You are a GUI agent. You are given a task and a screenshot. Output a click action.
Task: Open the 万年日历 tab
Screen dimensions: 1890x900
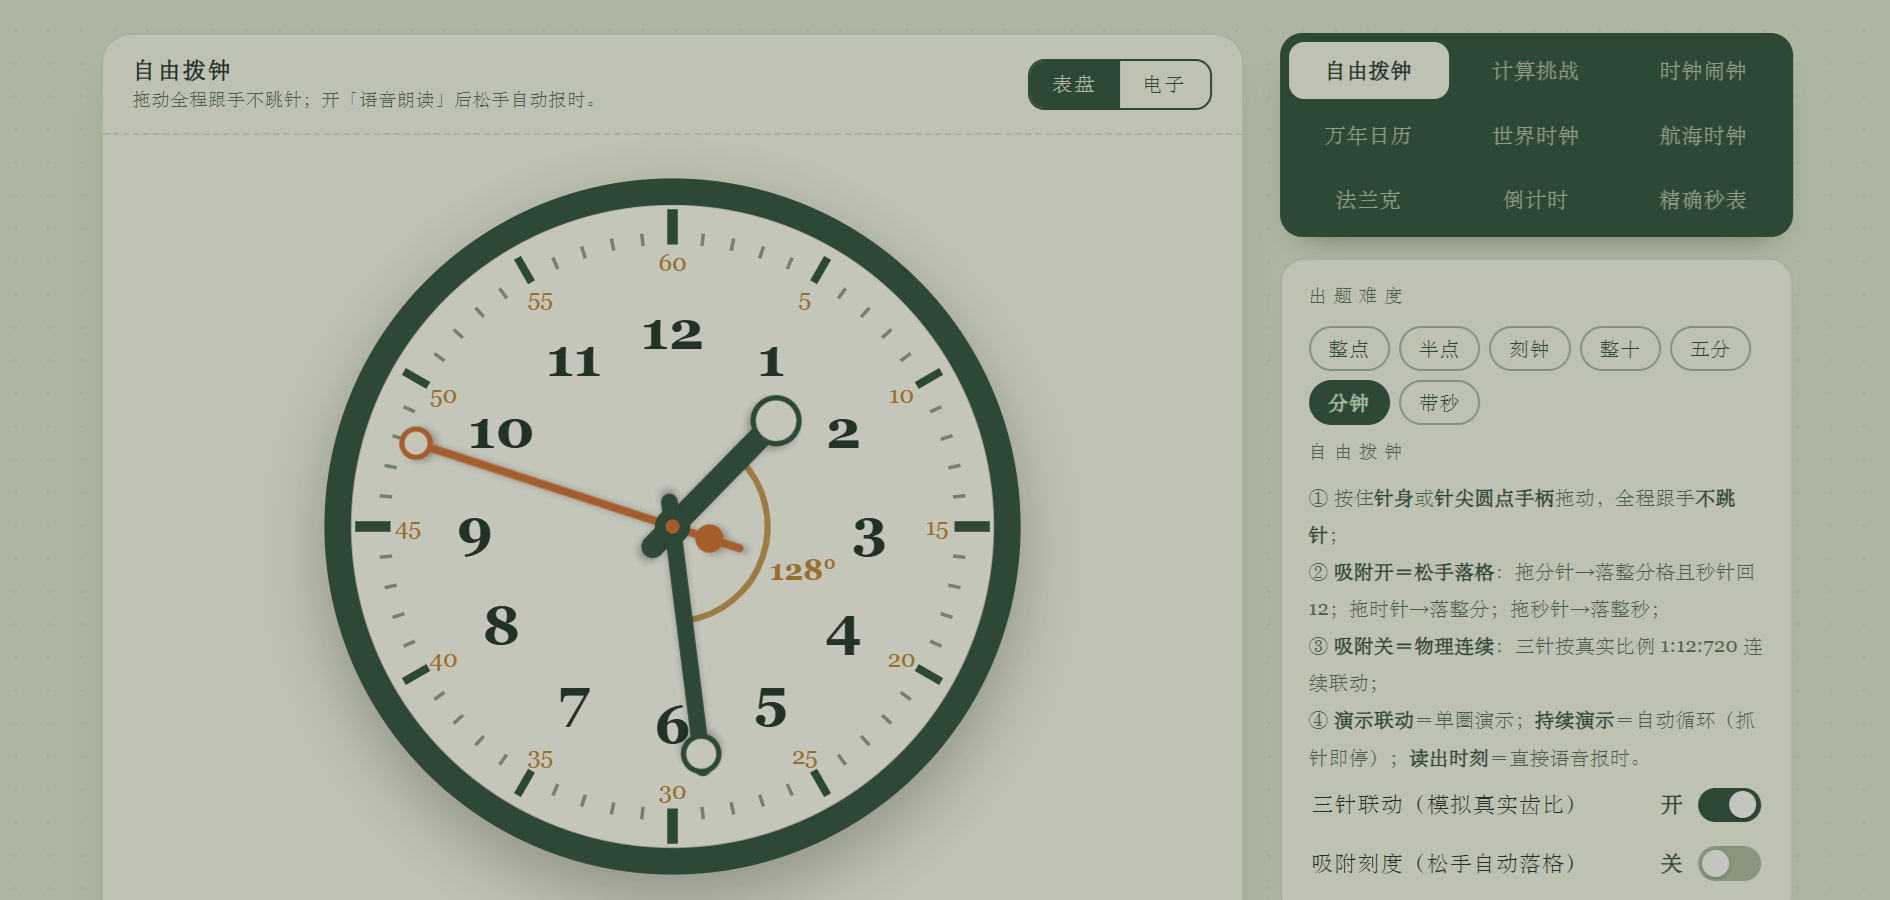pyautogui.click(x=1368, y=136)
